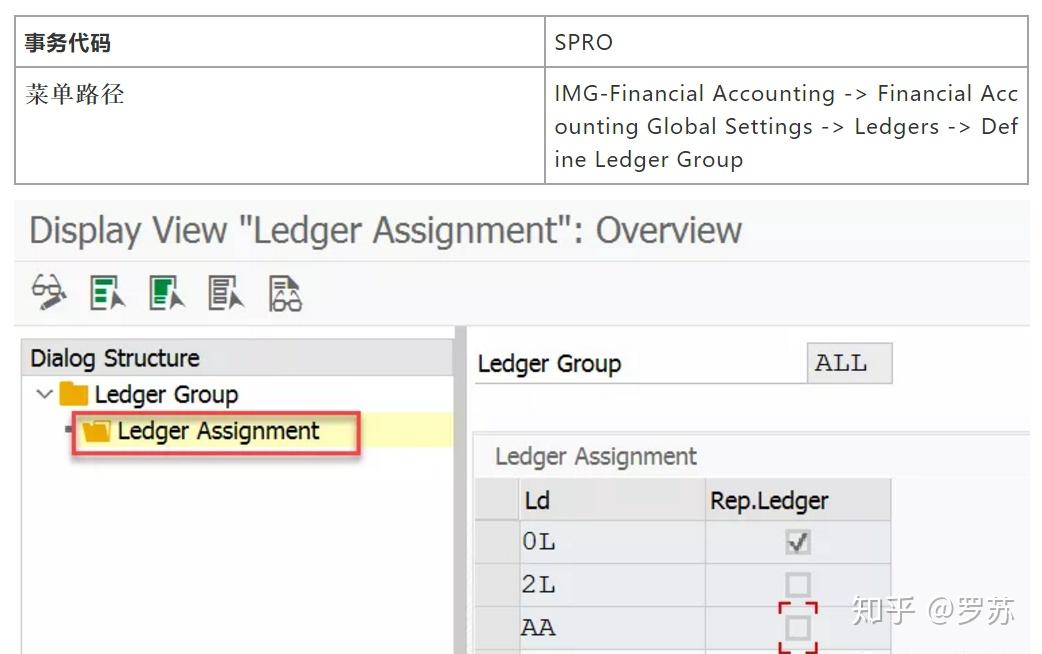The width and height of the screenshot is (1042, 654).
Task: Collapse the Ledger Group tree node
Action: click(44, 394)
